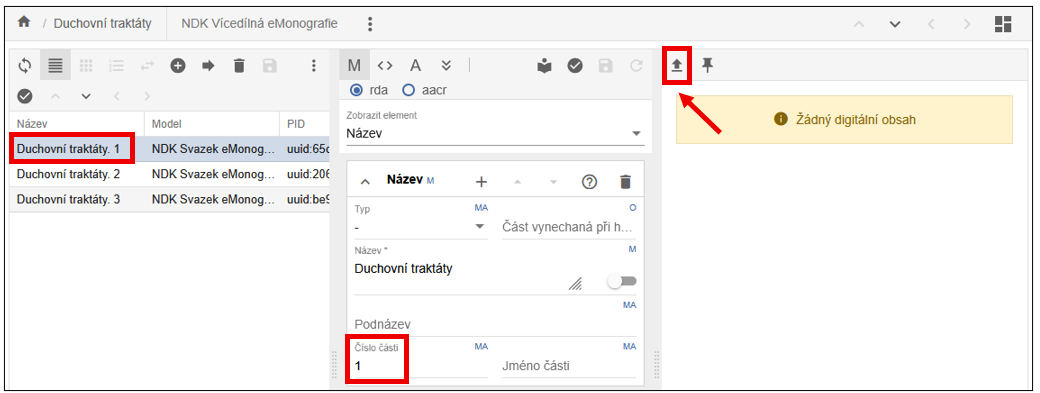Expand more editor views with double chevron

(446, 65)
